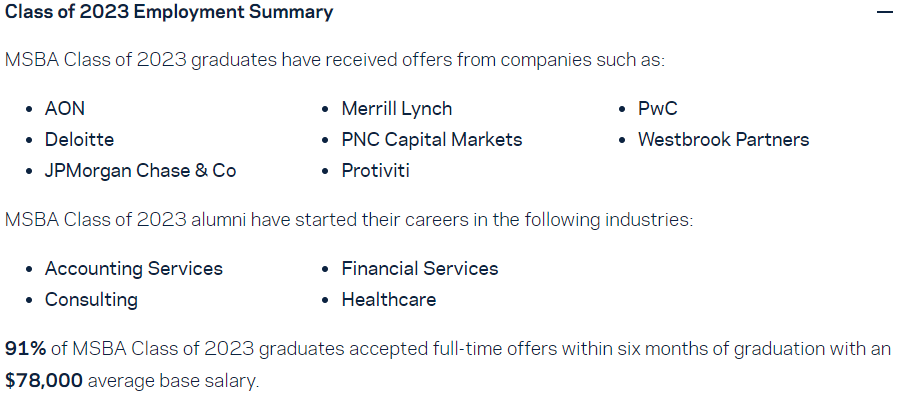Select PNC Capital Markets entry
The width and height of the screenshot is (913, 394).
(x=432, y=140)
